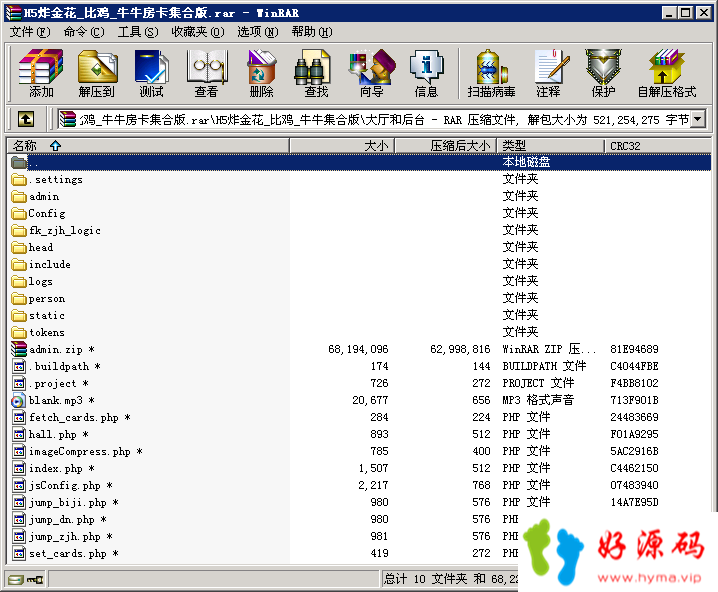Open the File (文件) menu
718x592 pixels.
(x=30, y=32)
